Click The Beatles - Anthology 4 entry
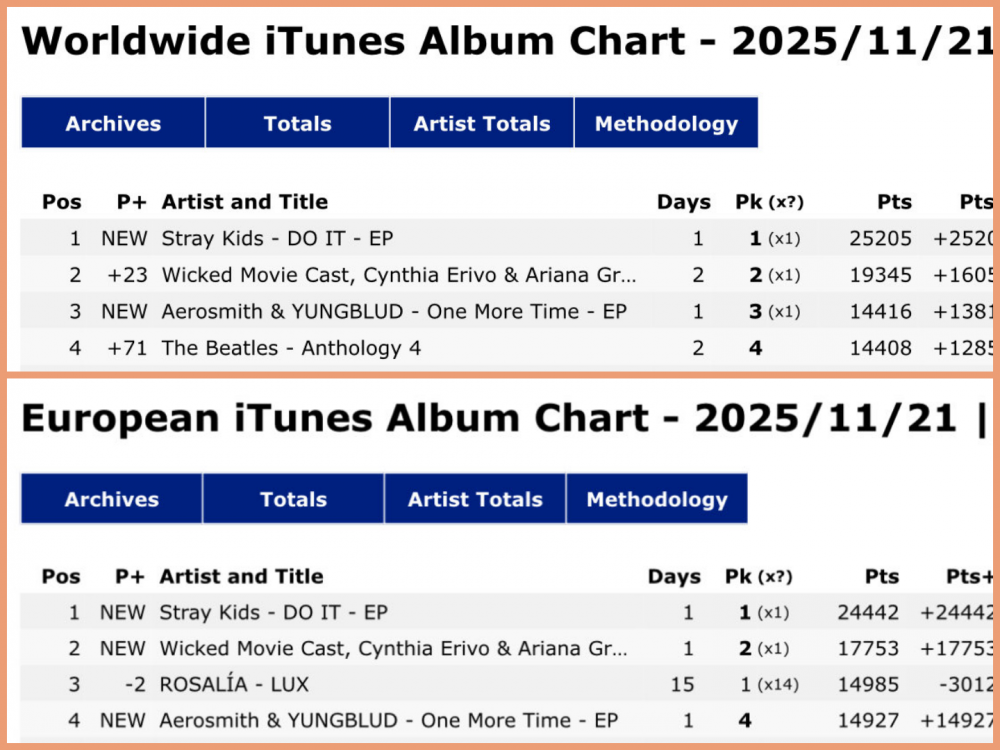Screen dimensions: 1000x750 click(291, 348)
